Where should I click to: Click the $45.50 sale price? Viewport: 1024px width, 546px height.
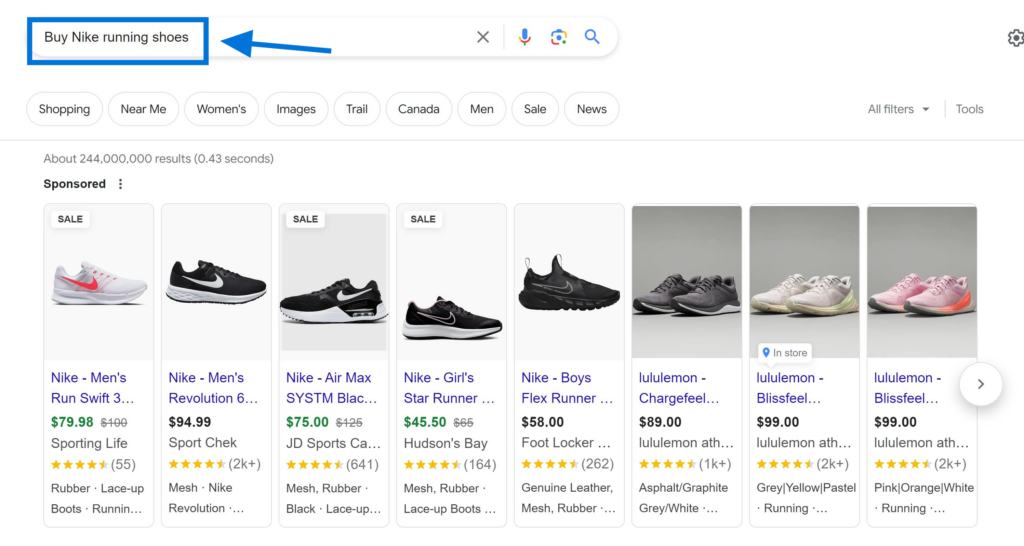pyautogui.click(x=424, y=423)
